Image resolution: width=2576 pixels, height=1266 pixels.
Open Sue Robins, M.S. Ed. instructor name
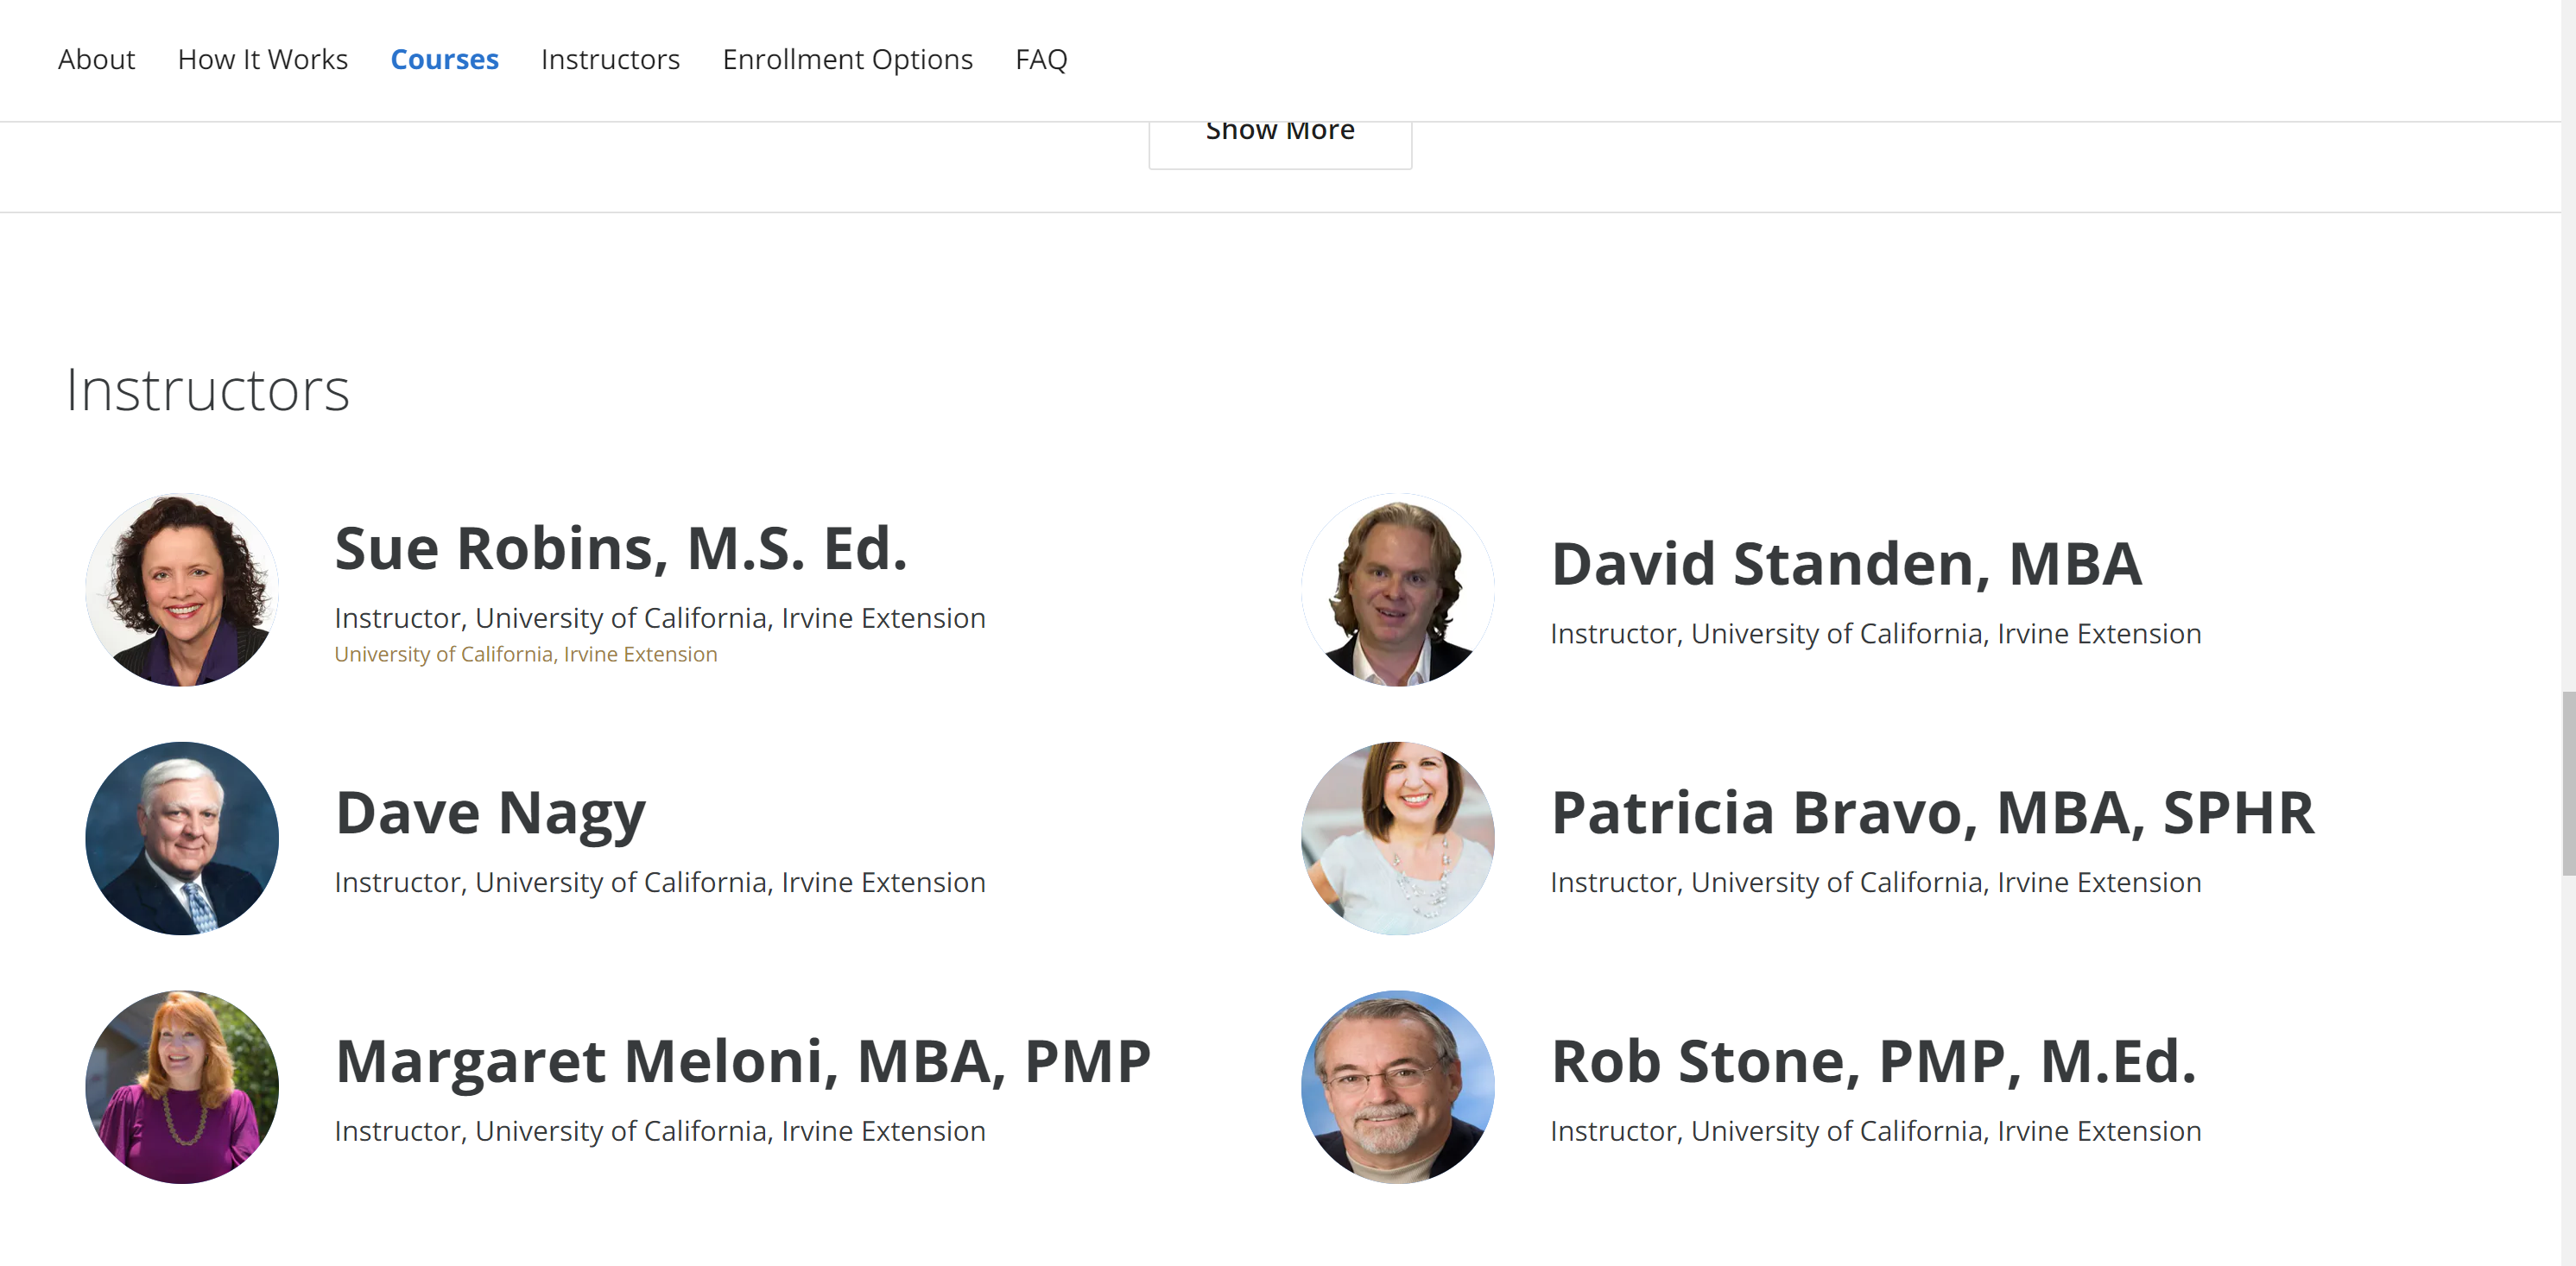point(621,549)
